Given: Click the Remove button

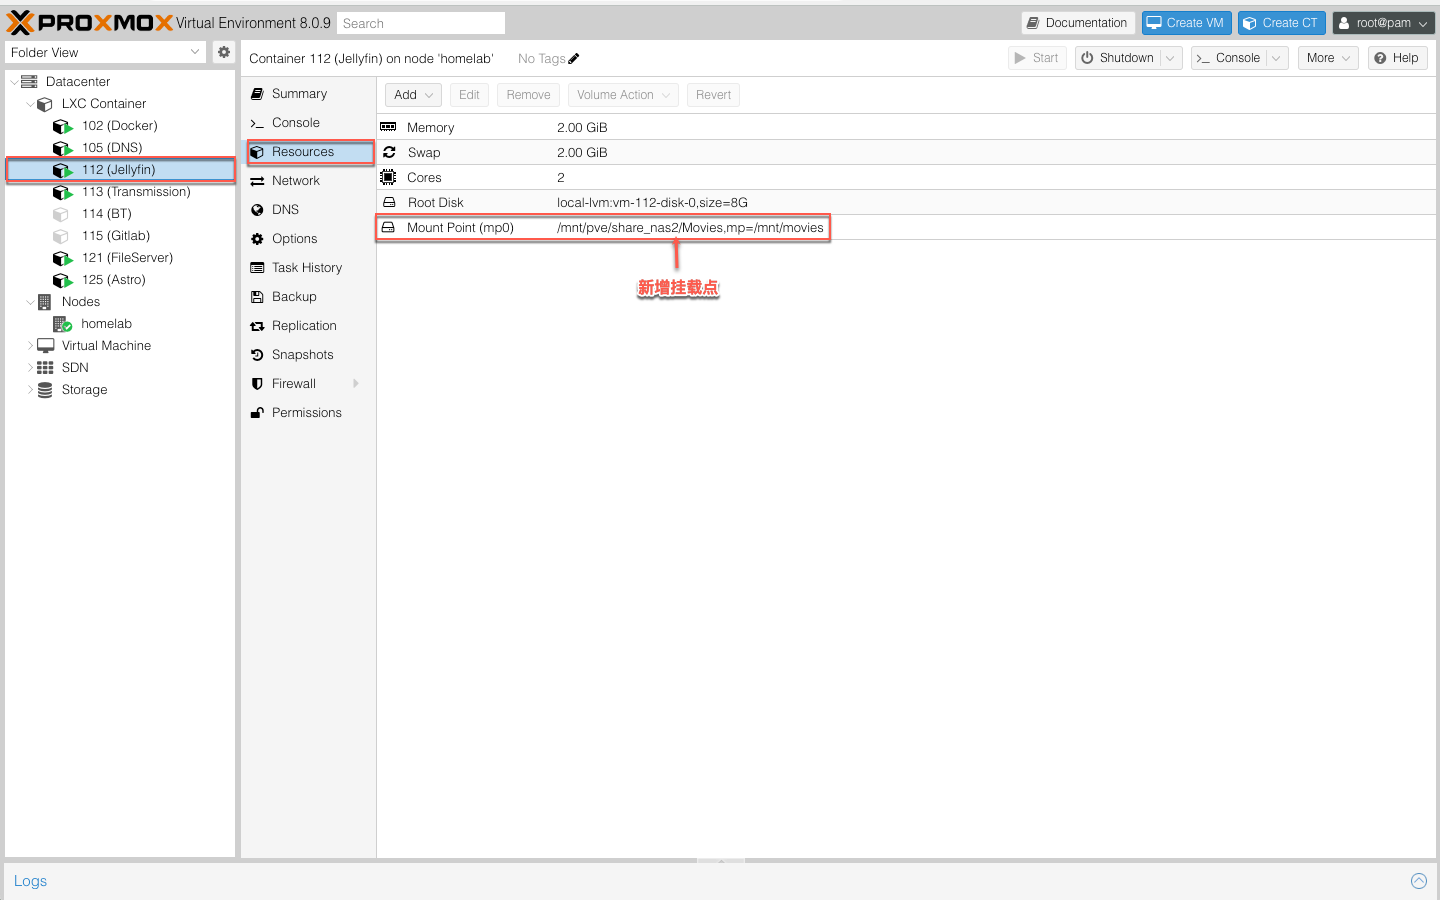Looking at the screenshot, I should point(528,95).
